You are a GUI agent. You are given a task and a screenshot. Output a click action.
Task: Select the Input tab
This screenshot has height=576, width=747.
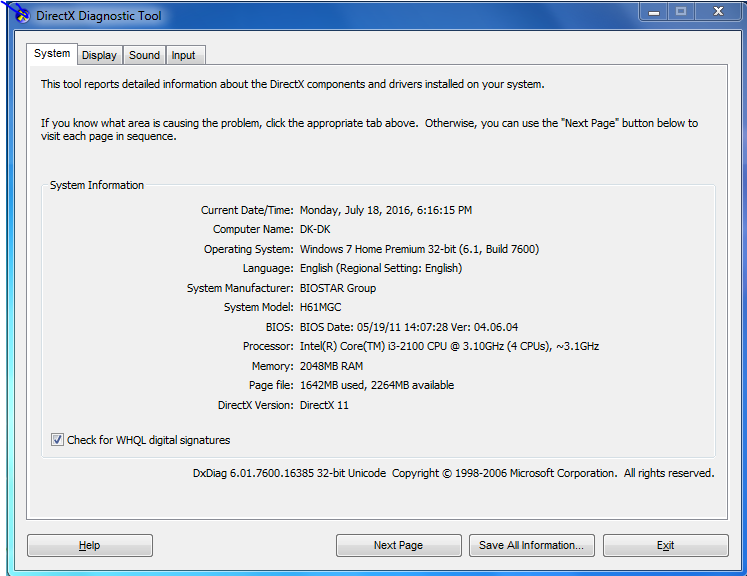183,55
